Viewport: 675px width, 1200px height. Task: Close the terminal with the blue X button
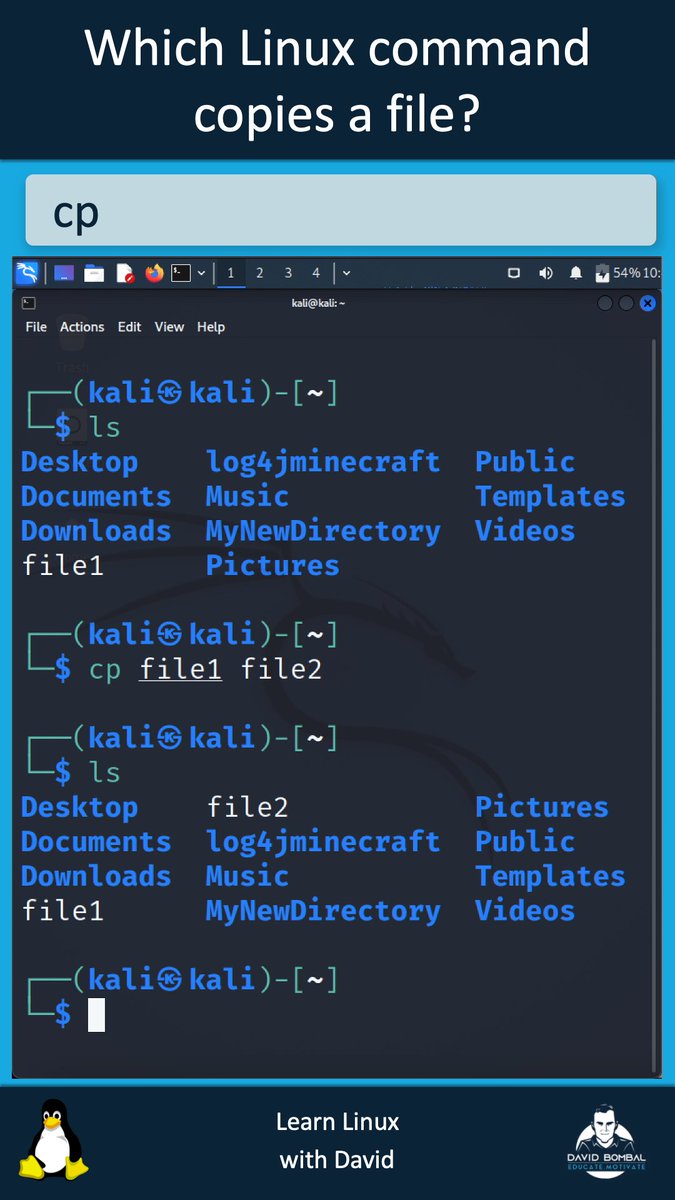click(x=648, y=303)
